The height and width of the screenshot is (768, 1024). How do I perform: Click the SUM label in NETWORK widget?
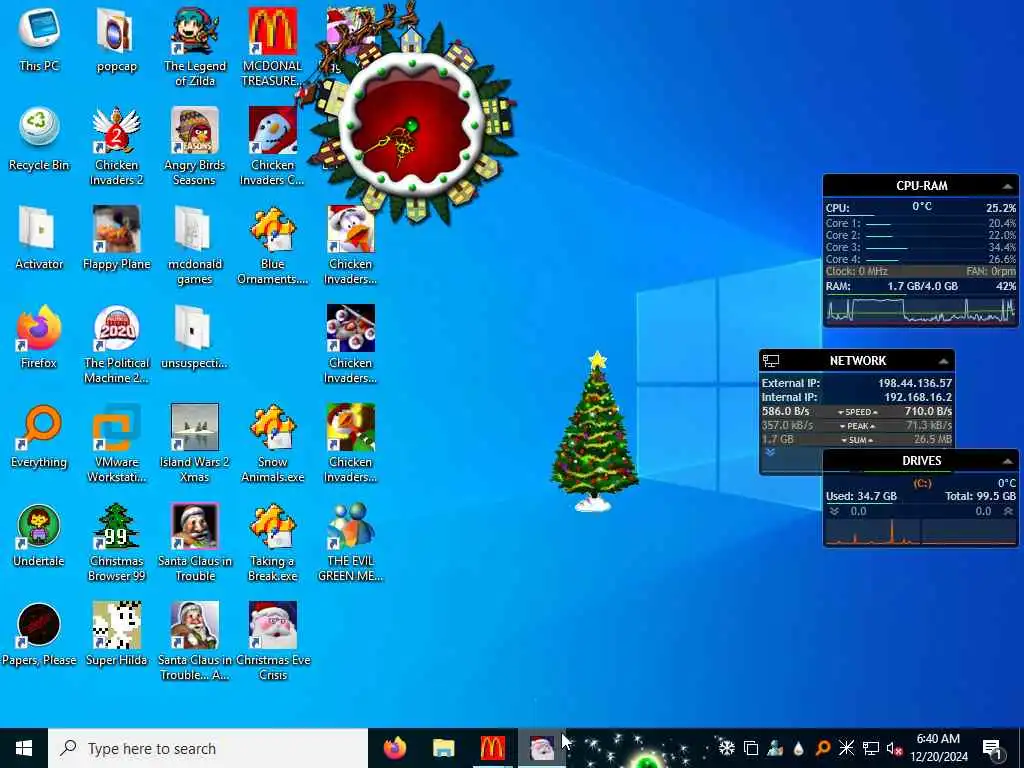(x=857, y=440)
